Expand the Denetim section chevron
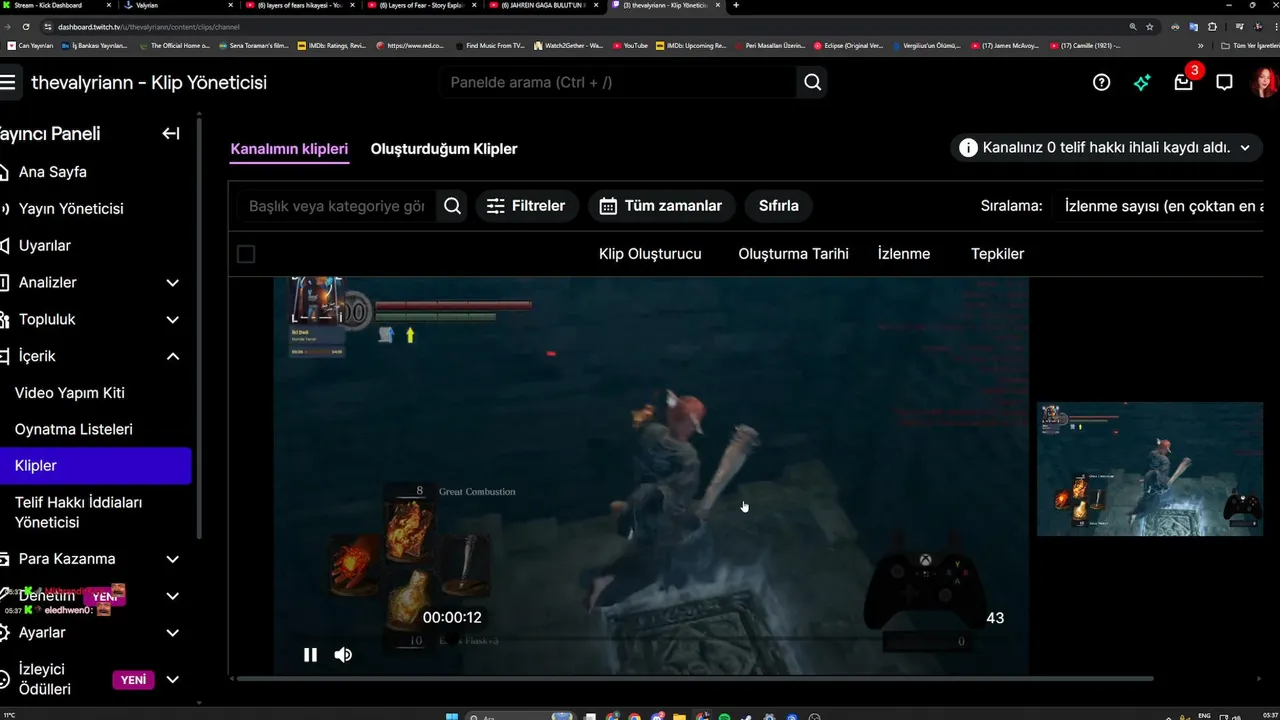This screenshot has width=1280, height=720. coord(172,596)
